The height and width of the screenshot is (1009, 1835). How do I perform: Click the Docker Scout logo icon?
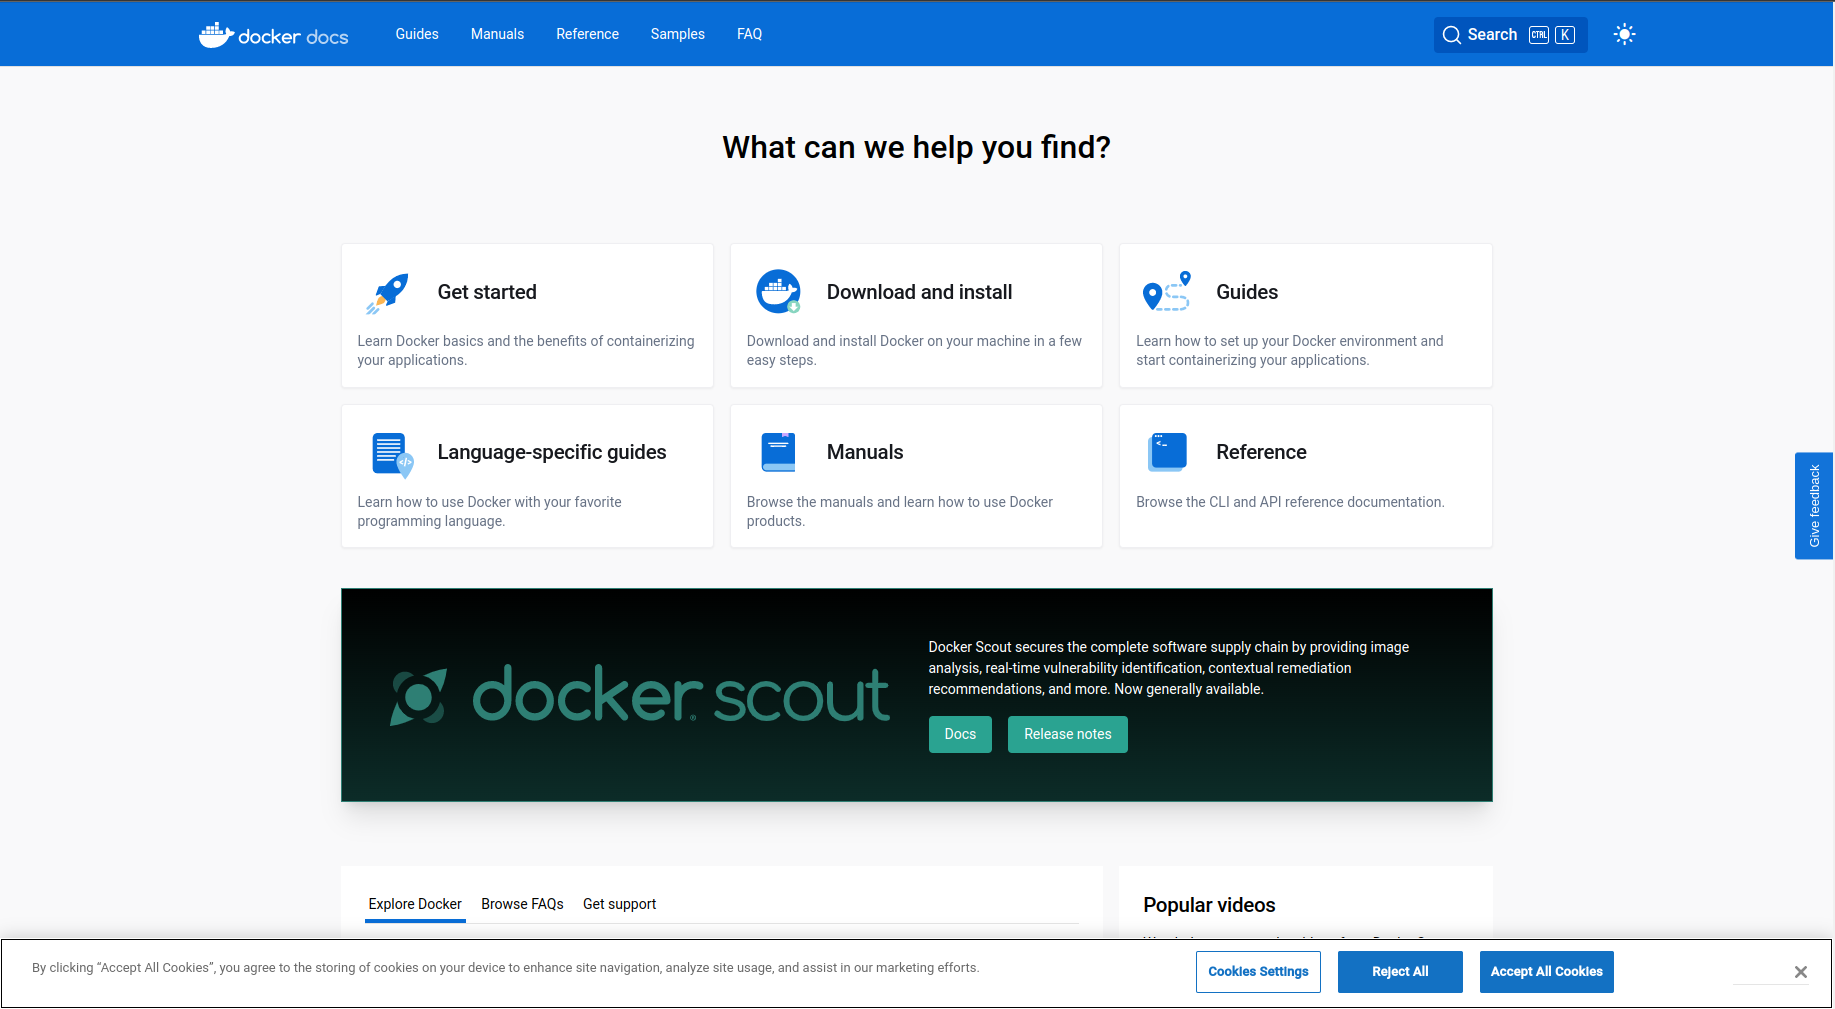[418, 696]
